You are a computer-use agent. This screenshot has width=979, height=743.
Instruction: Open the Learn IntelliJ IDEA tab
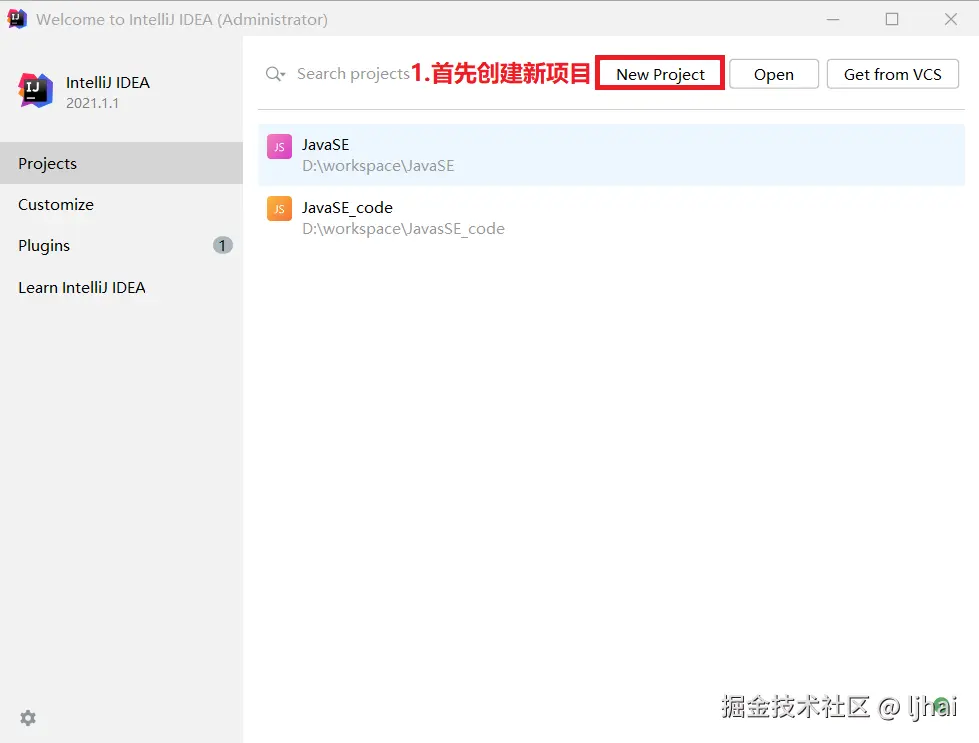[121, 287]
